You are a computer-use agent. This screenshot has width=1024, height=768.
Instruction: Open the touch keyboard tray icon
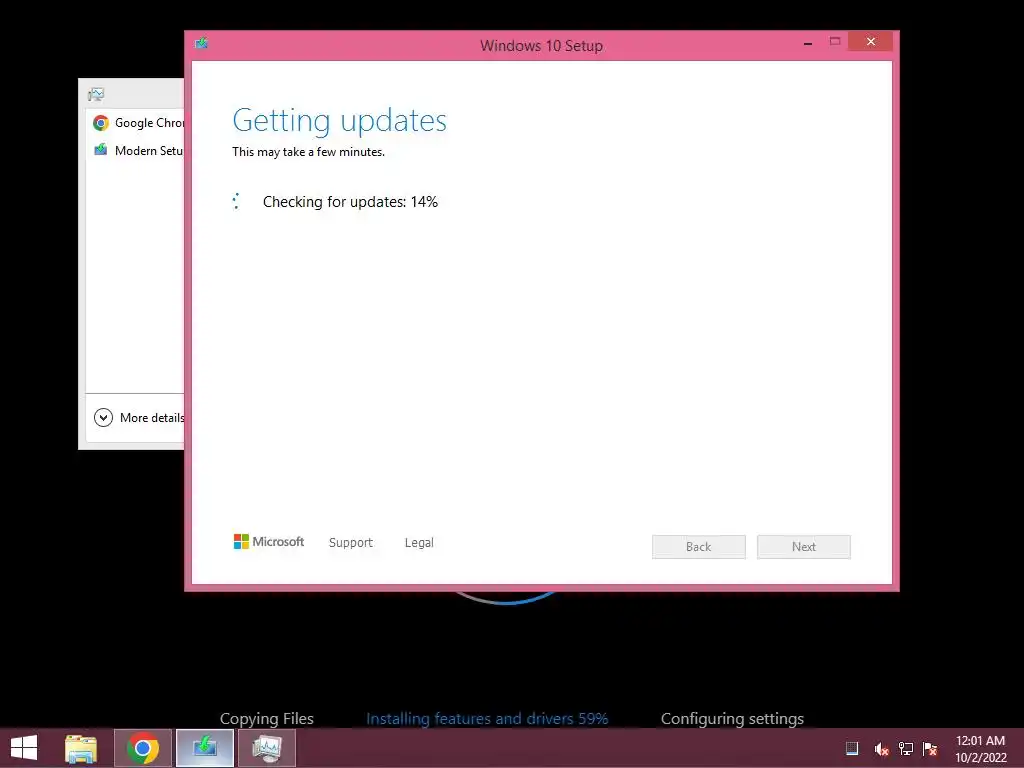(x=852, y=748)
